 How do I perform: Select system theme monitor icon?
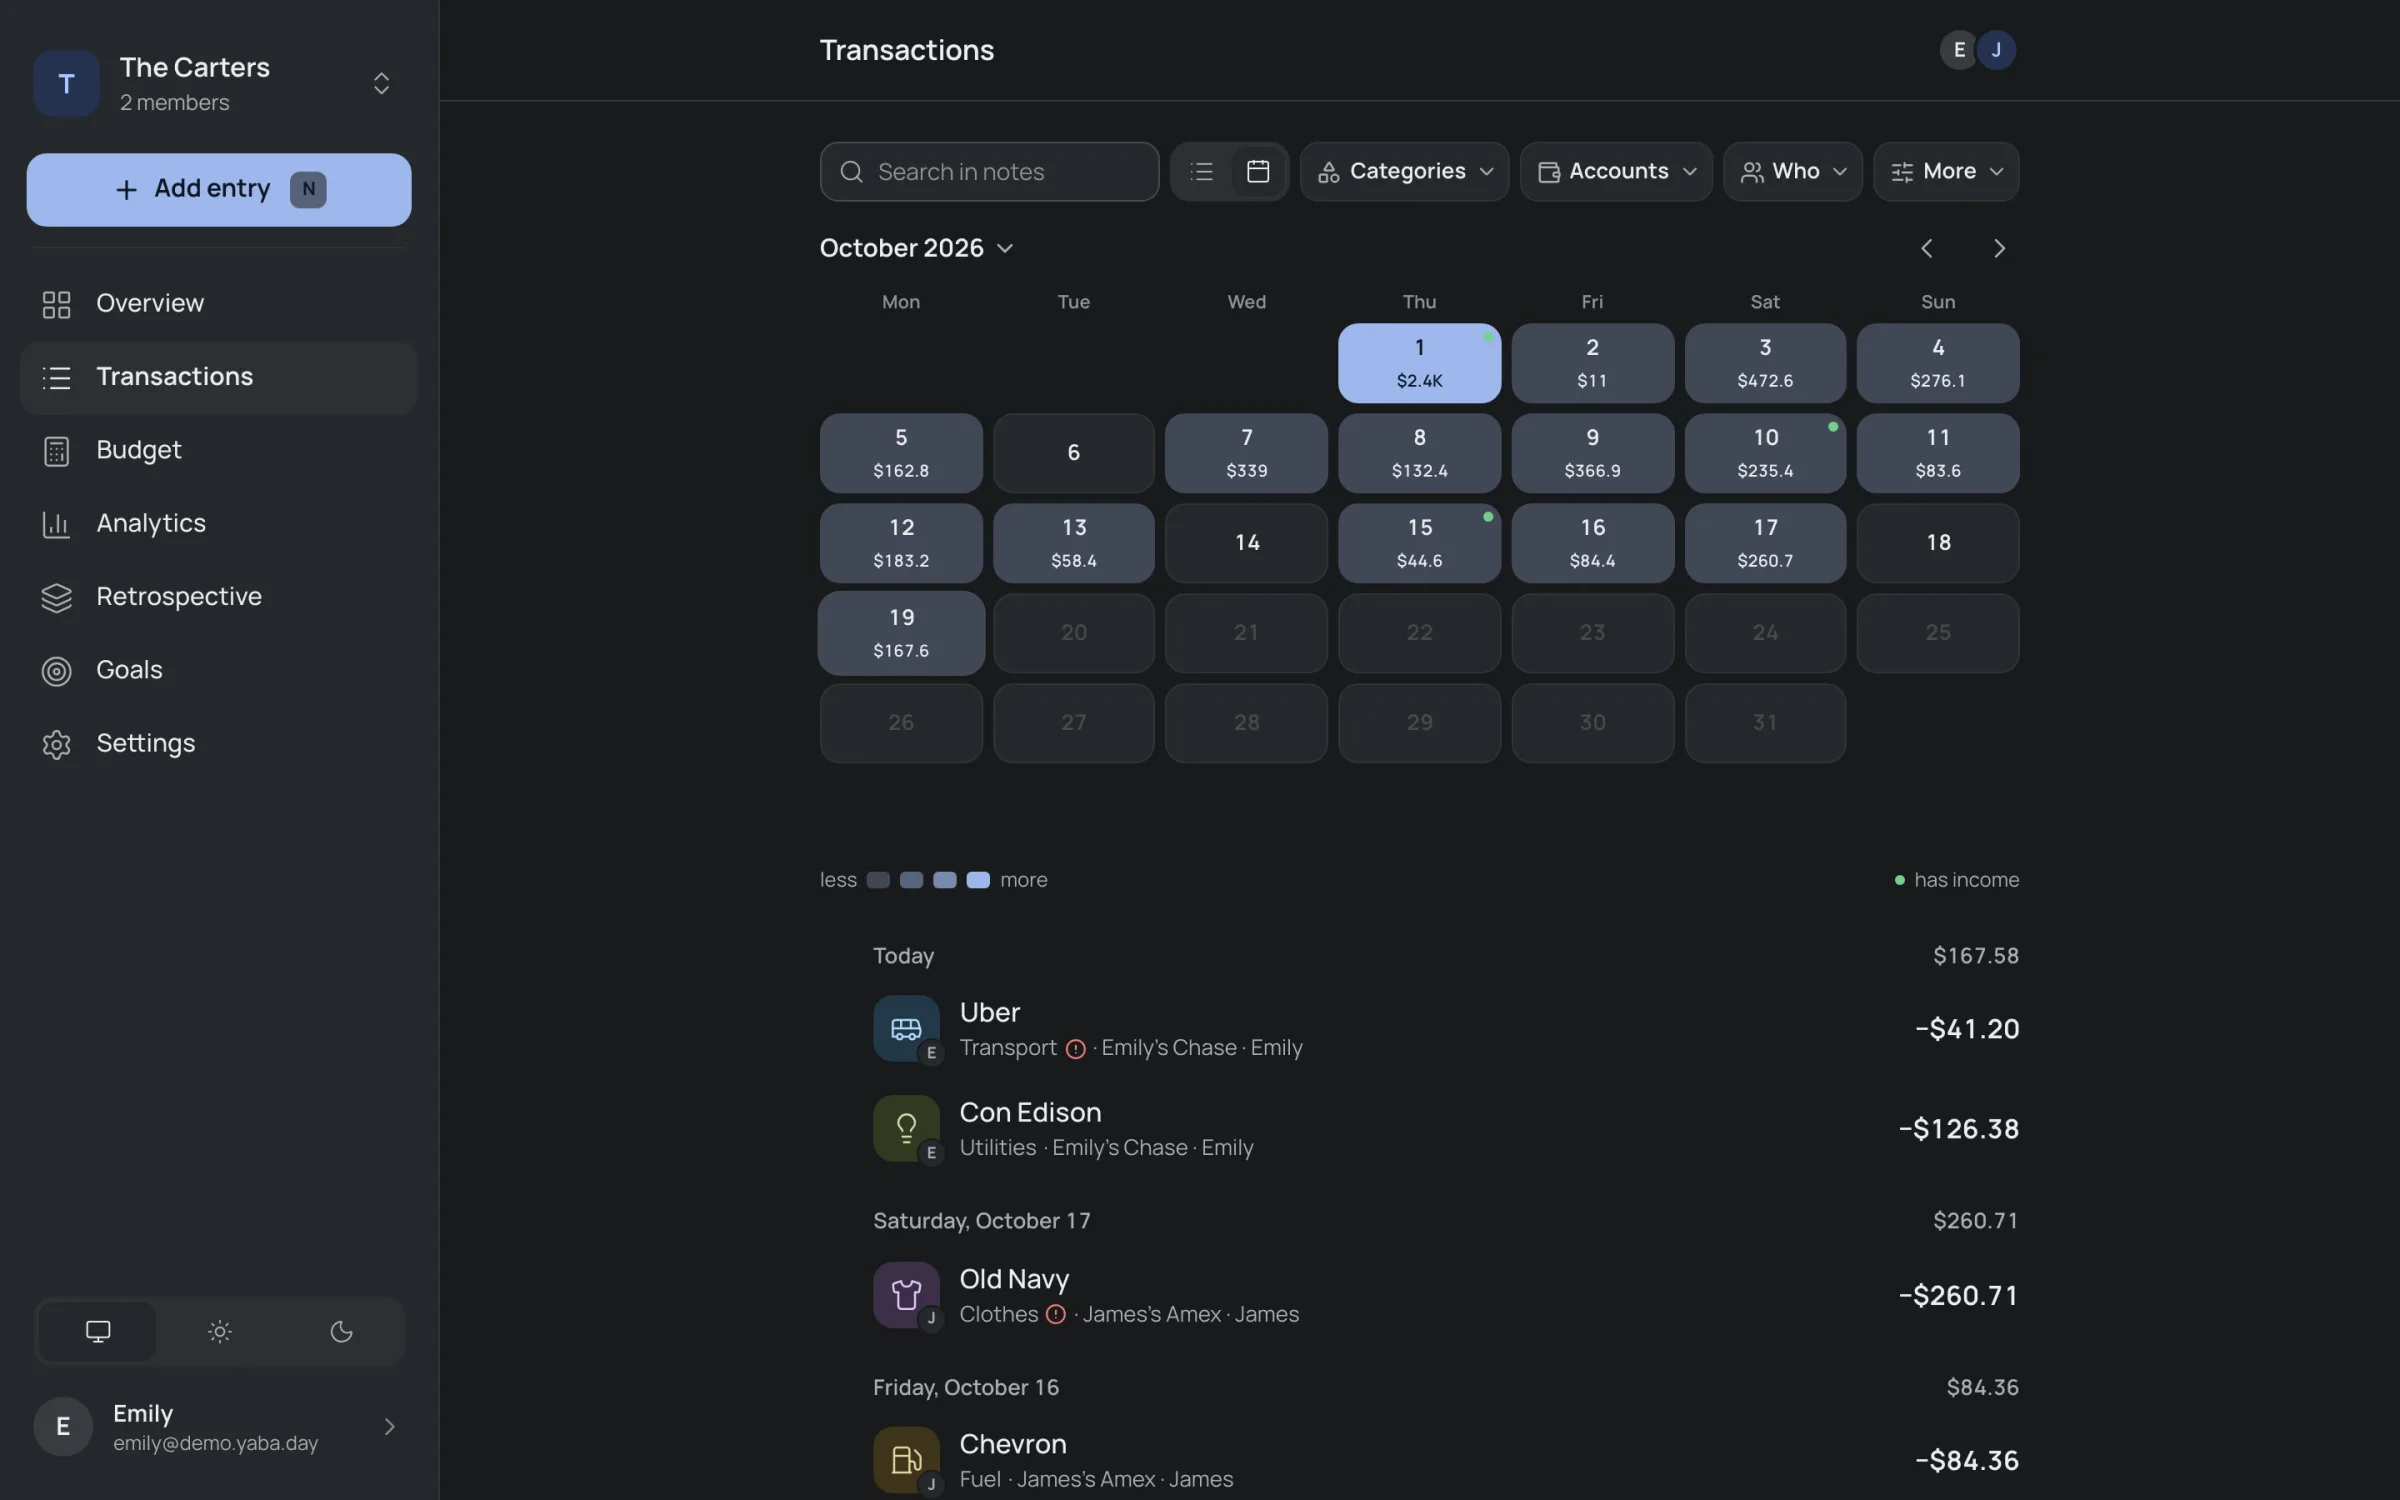[98, 1331]
